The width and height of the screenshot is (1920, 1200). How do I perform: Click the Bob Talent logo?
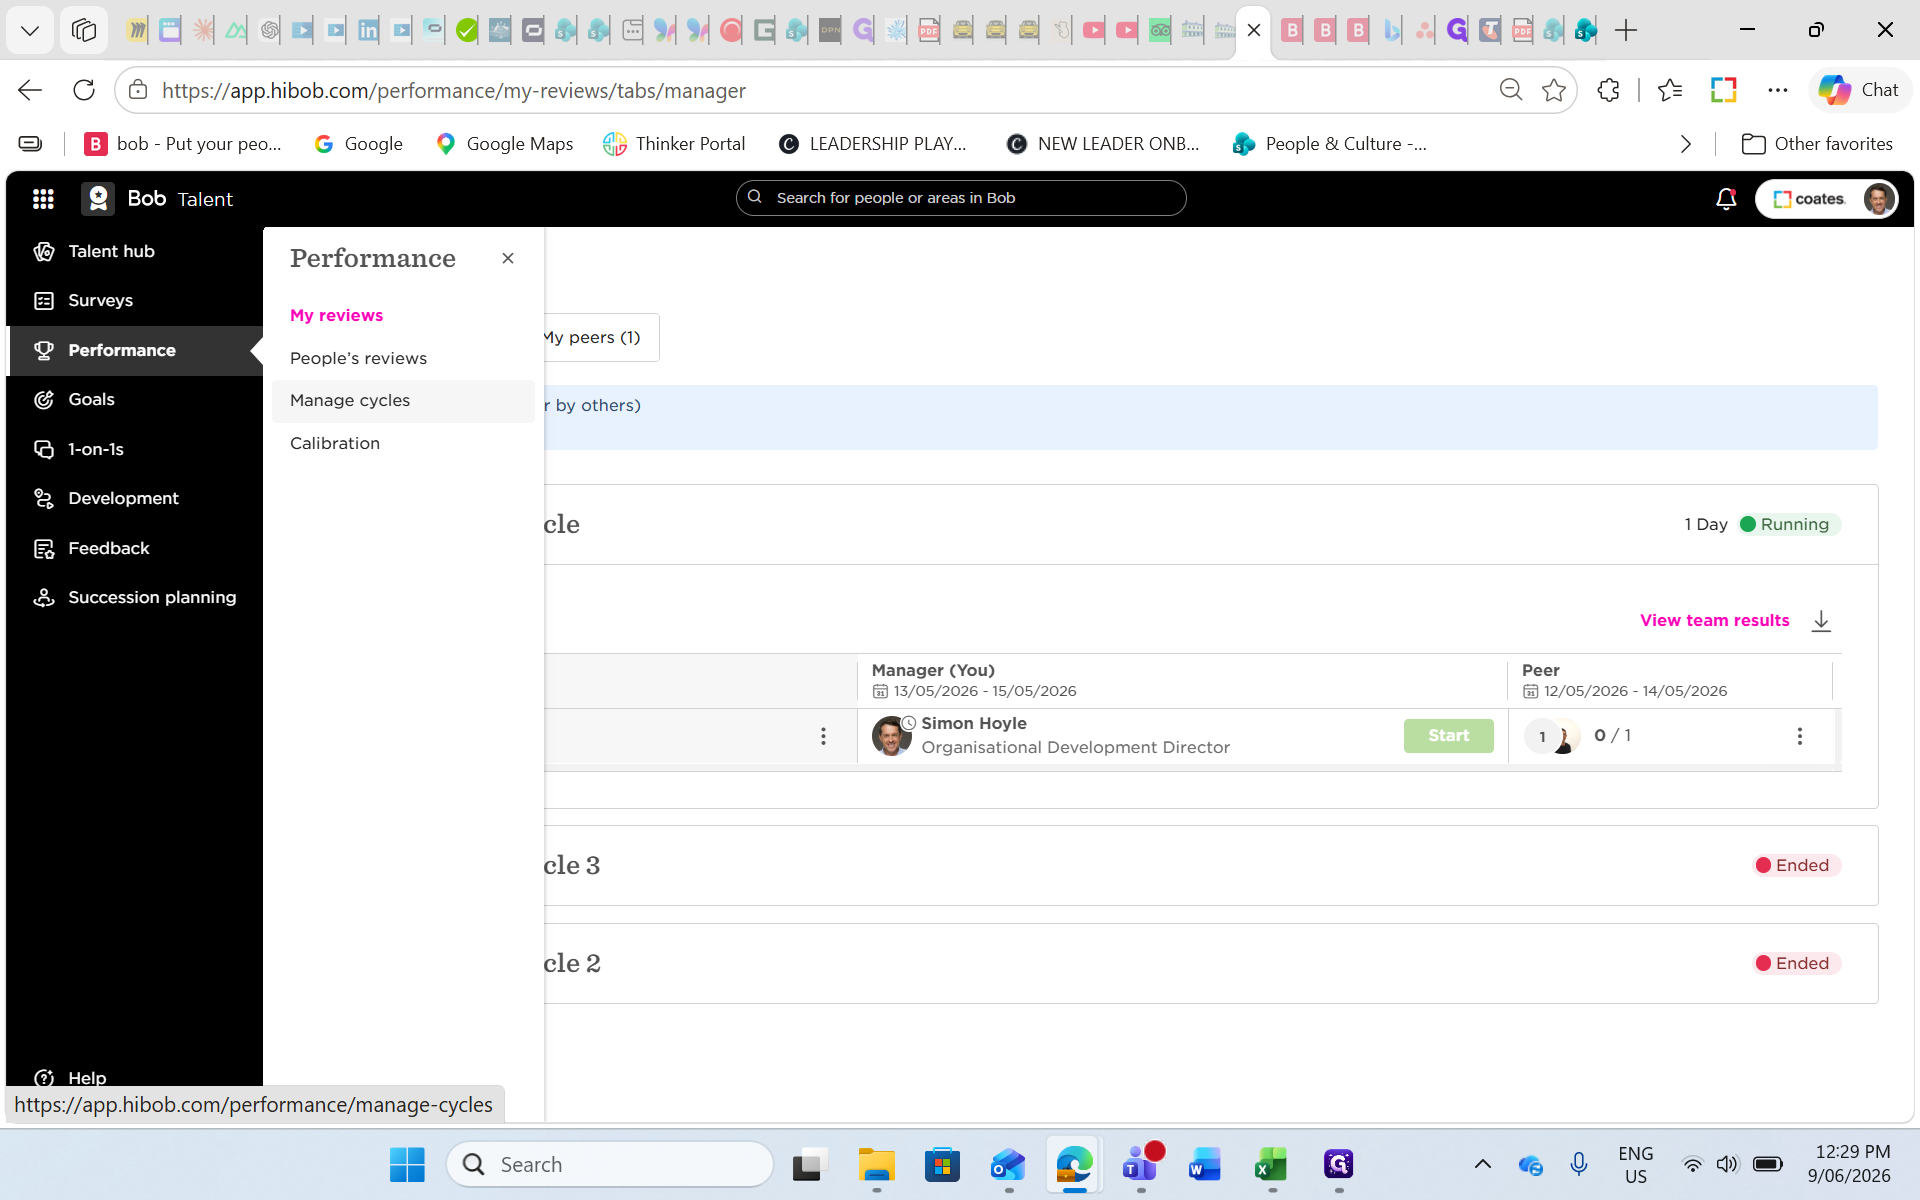coord(157,199)
